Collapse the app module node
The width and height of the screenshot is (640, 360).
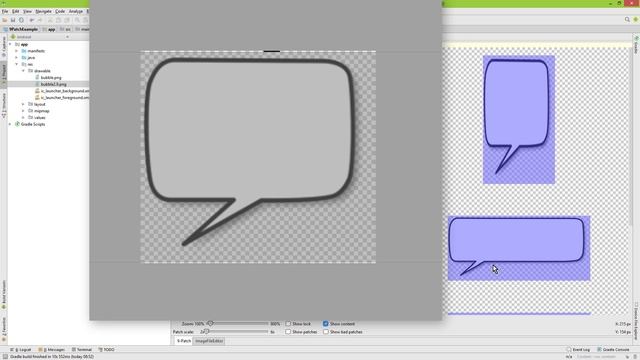[11, 44]
